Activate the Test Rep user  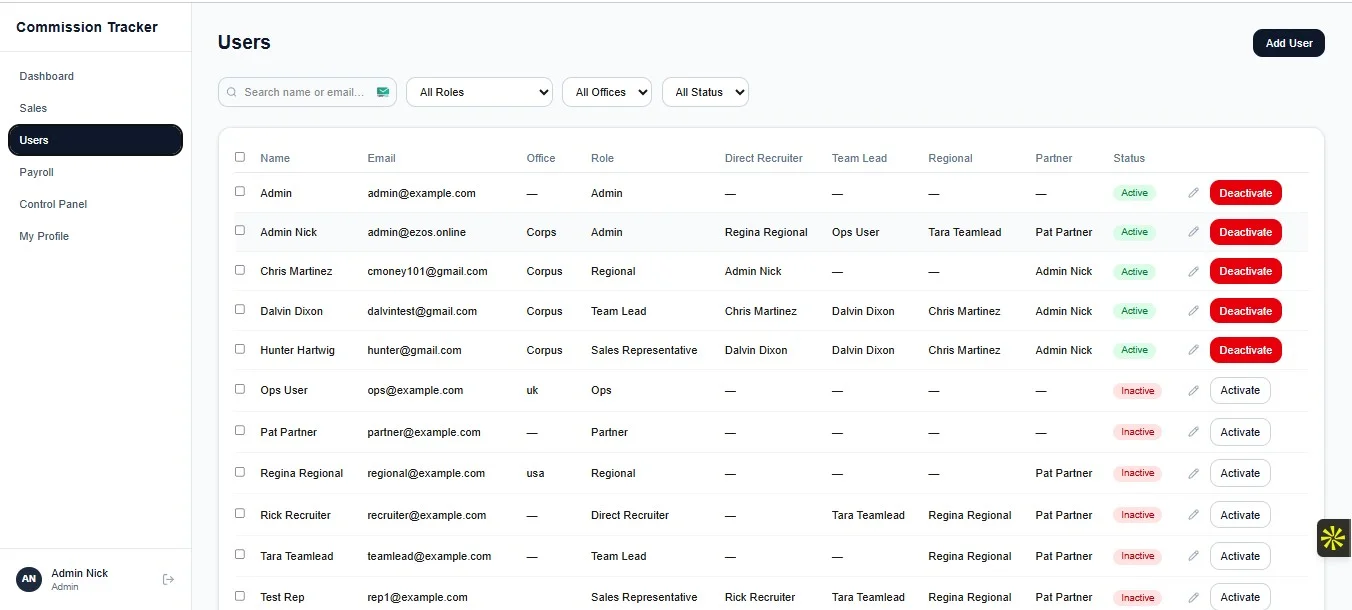[x=1240, y=597]
